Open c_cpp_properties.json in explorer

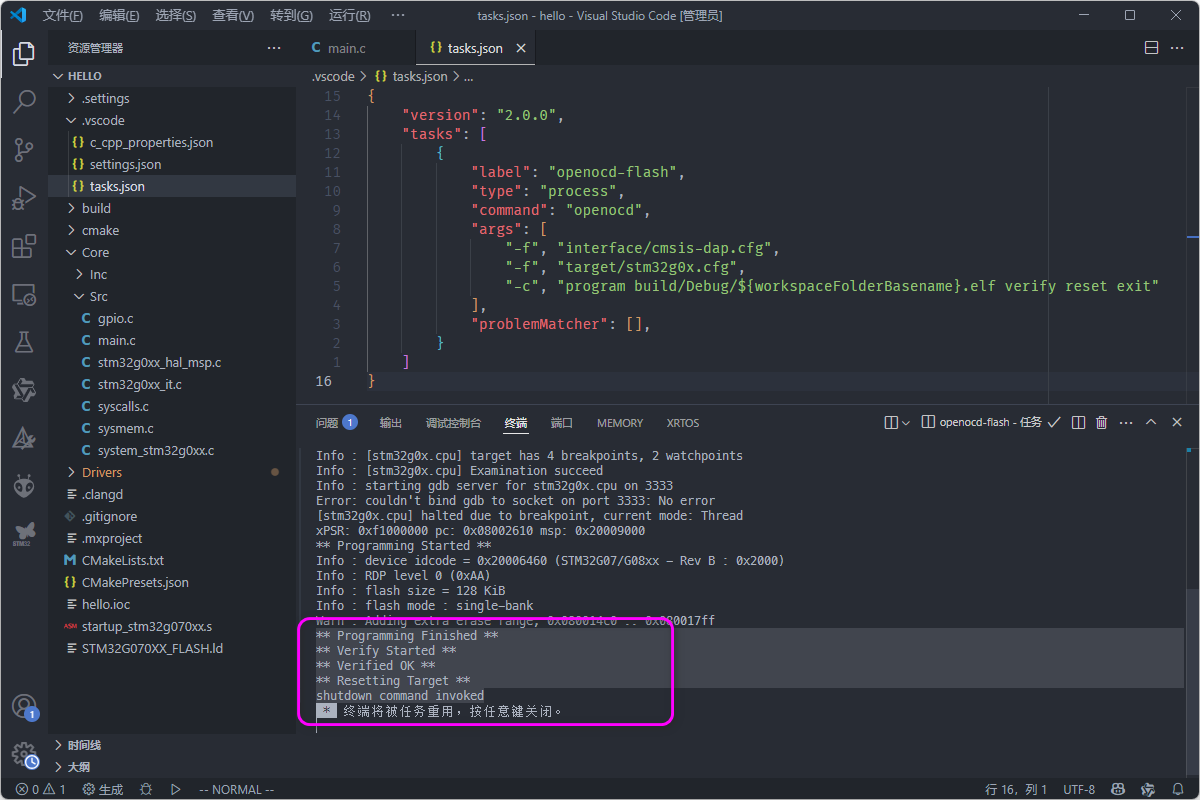click(172, 142)
